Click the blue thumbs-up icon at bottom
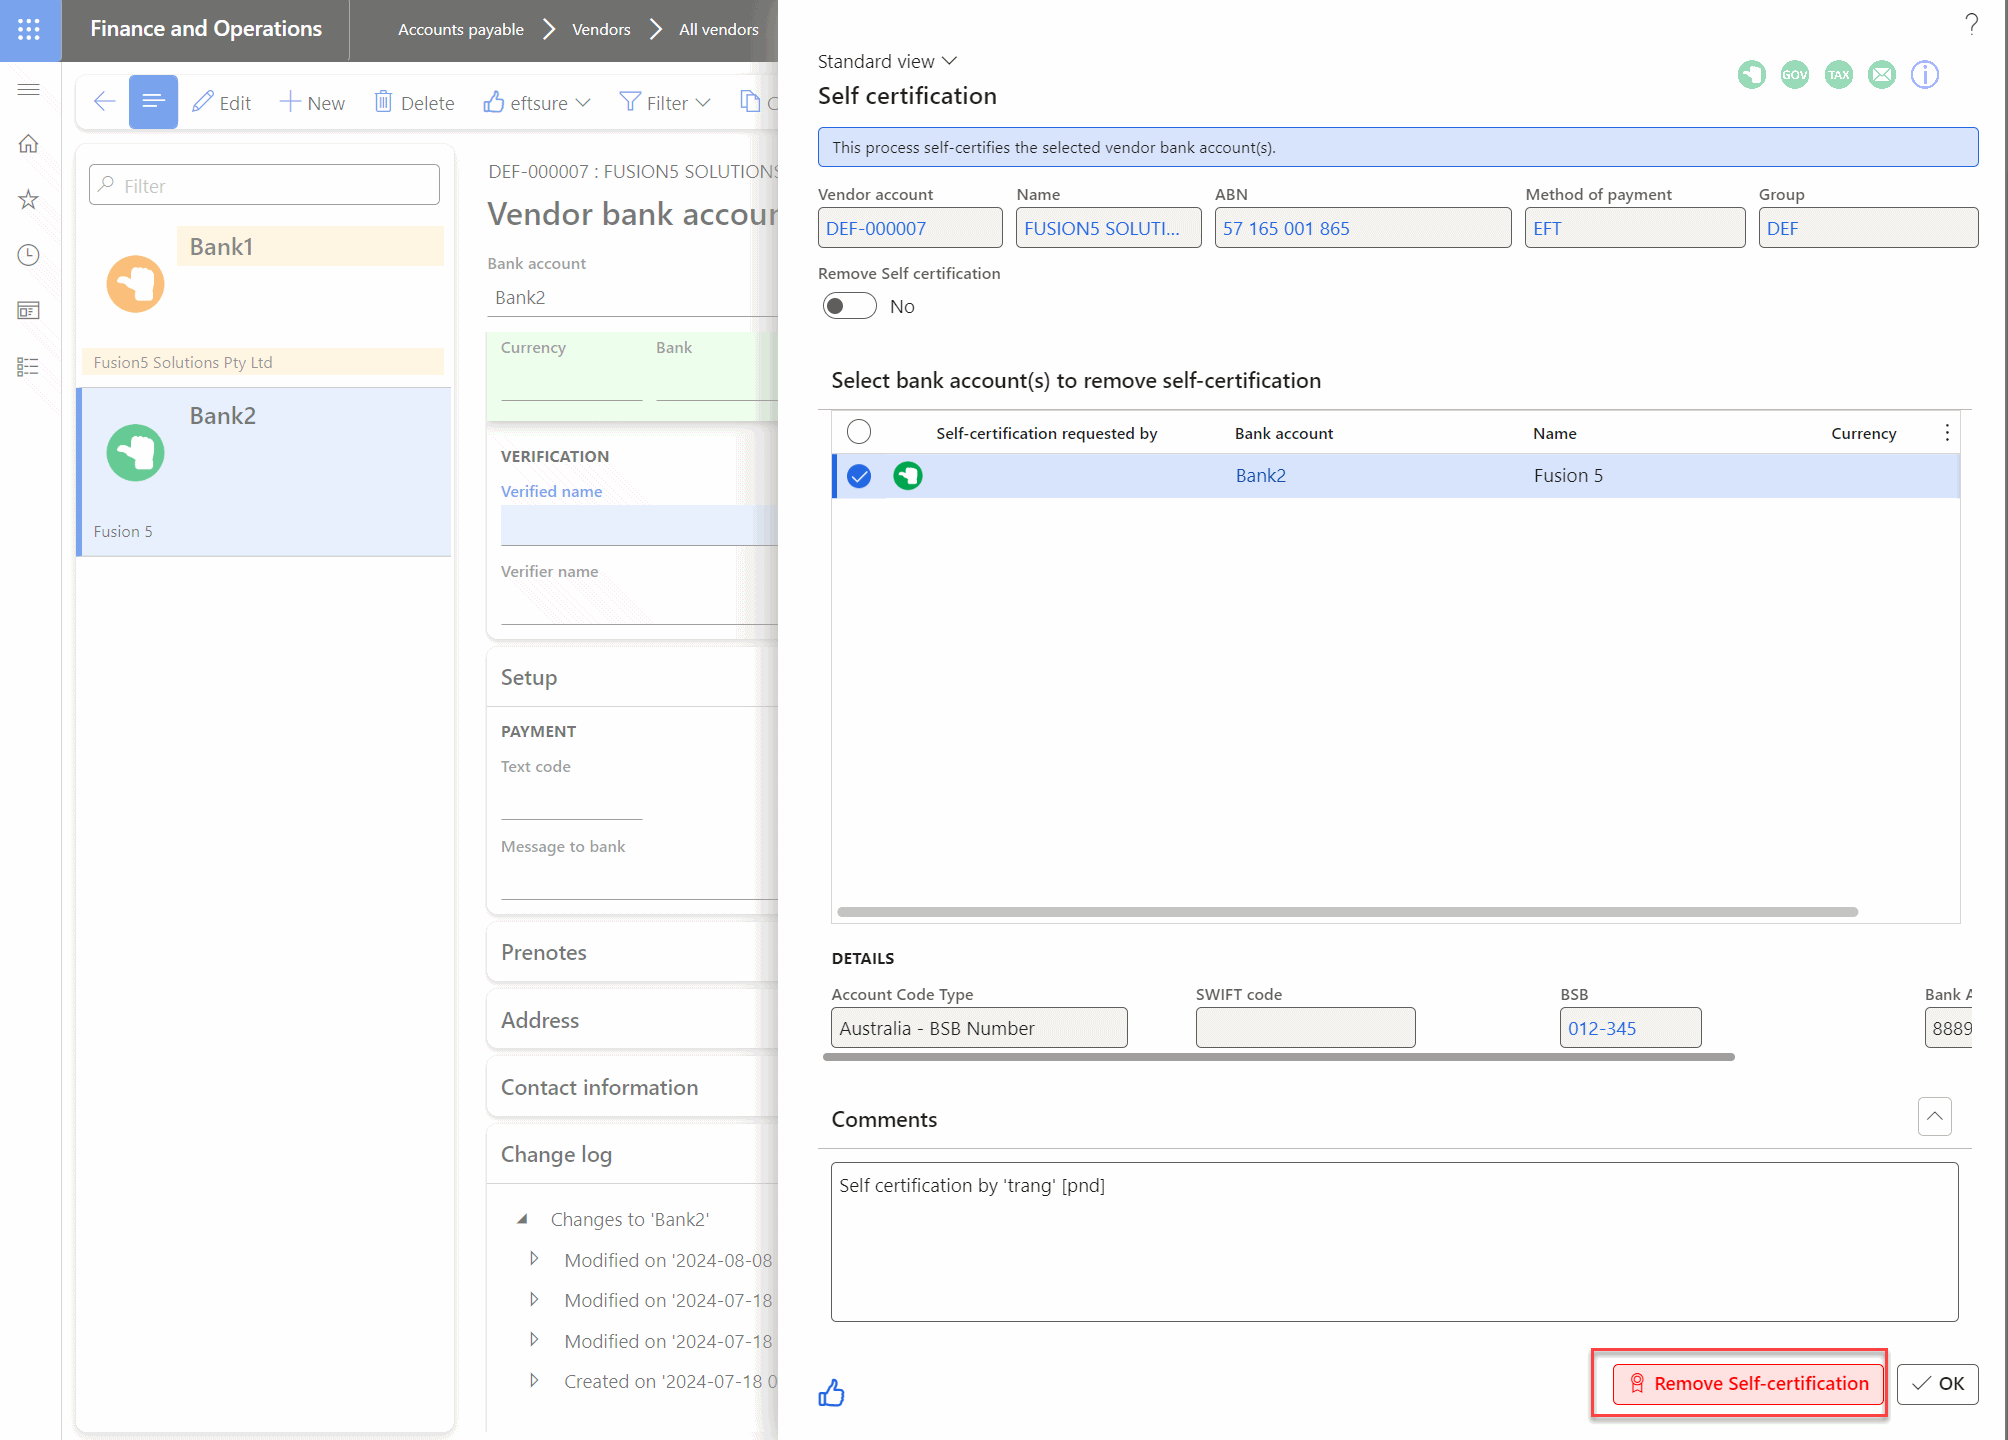The width and height of the screenshot is (2008, 1440). point(832,1393)
